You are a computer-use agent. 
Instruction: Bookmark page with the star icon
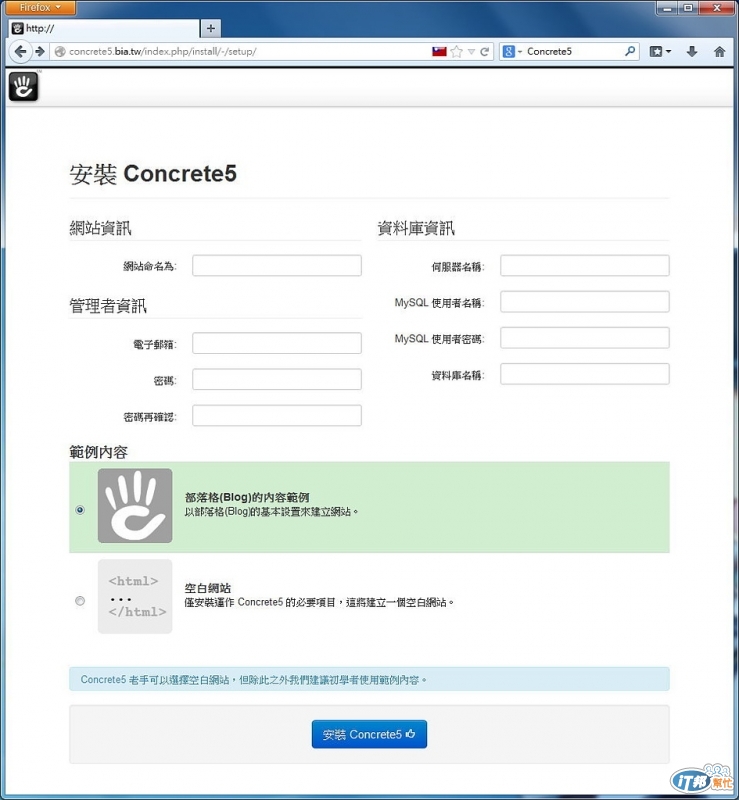click(457, 52)
